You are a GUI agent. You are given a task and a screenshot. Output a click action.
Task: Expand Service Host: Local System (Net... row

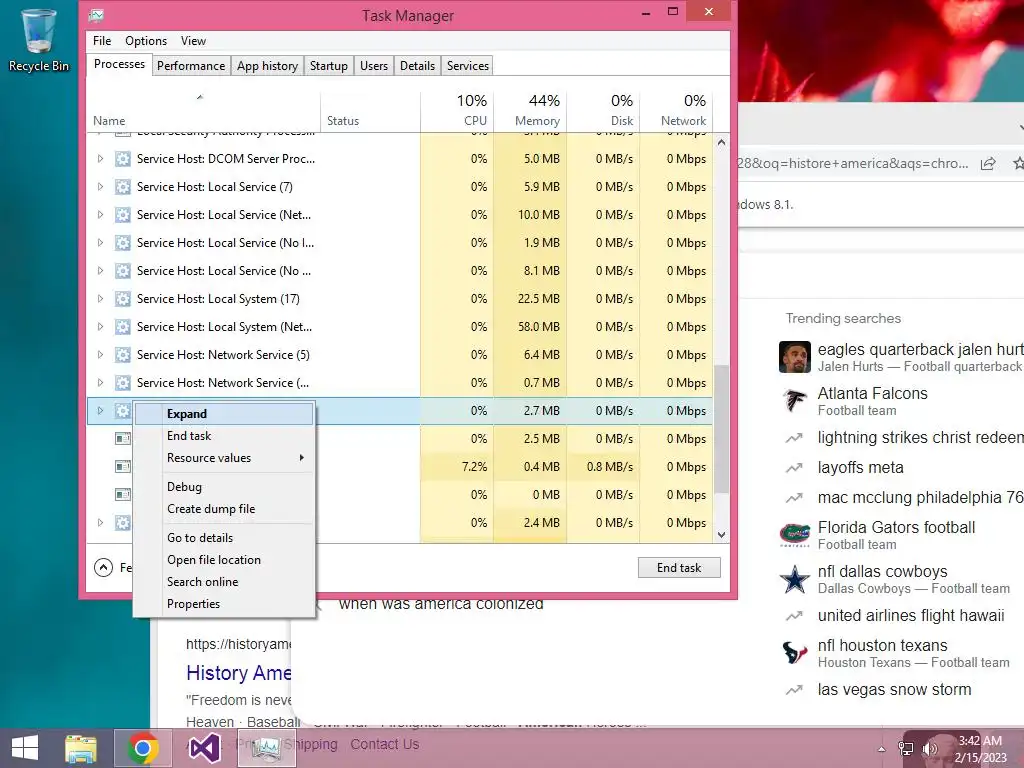click(100, 327)
